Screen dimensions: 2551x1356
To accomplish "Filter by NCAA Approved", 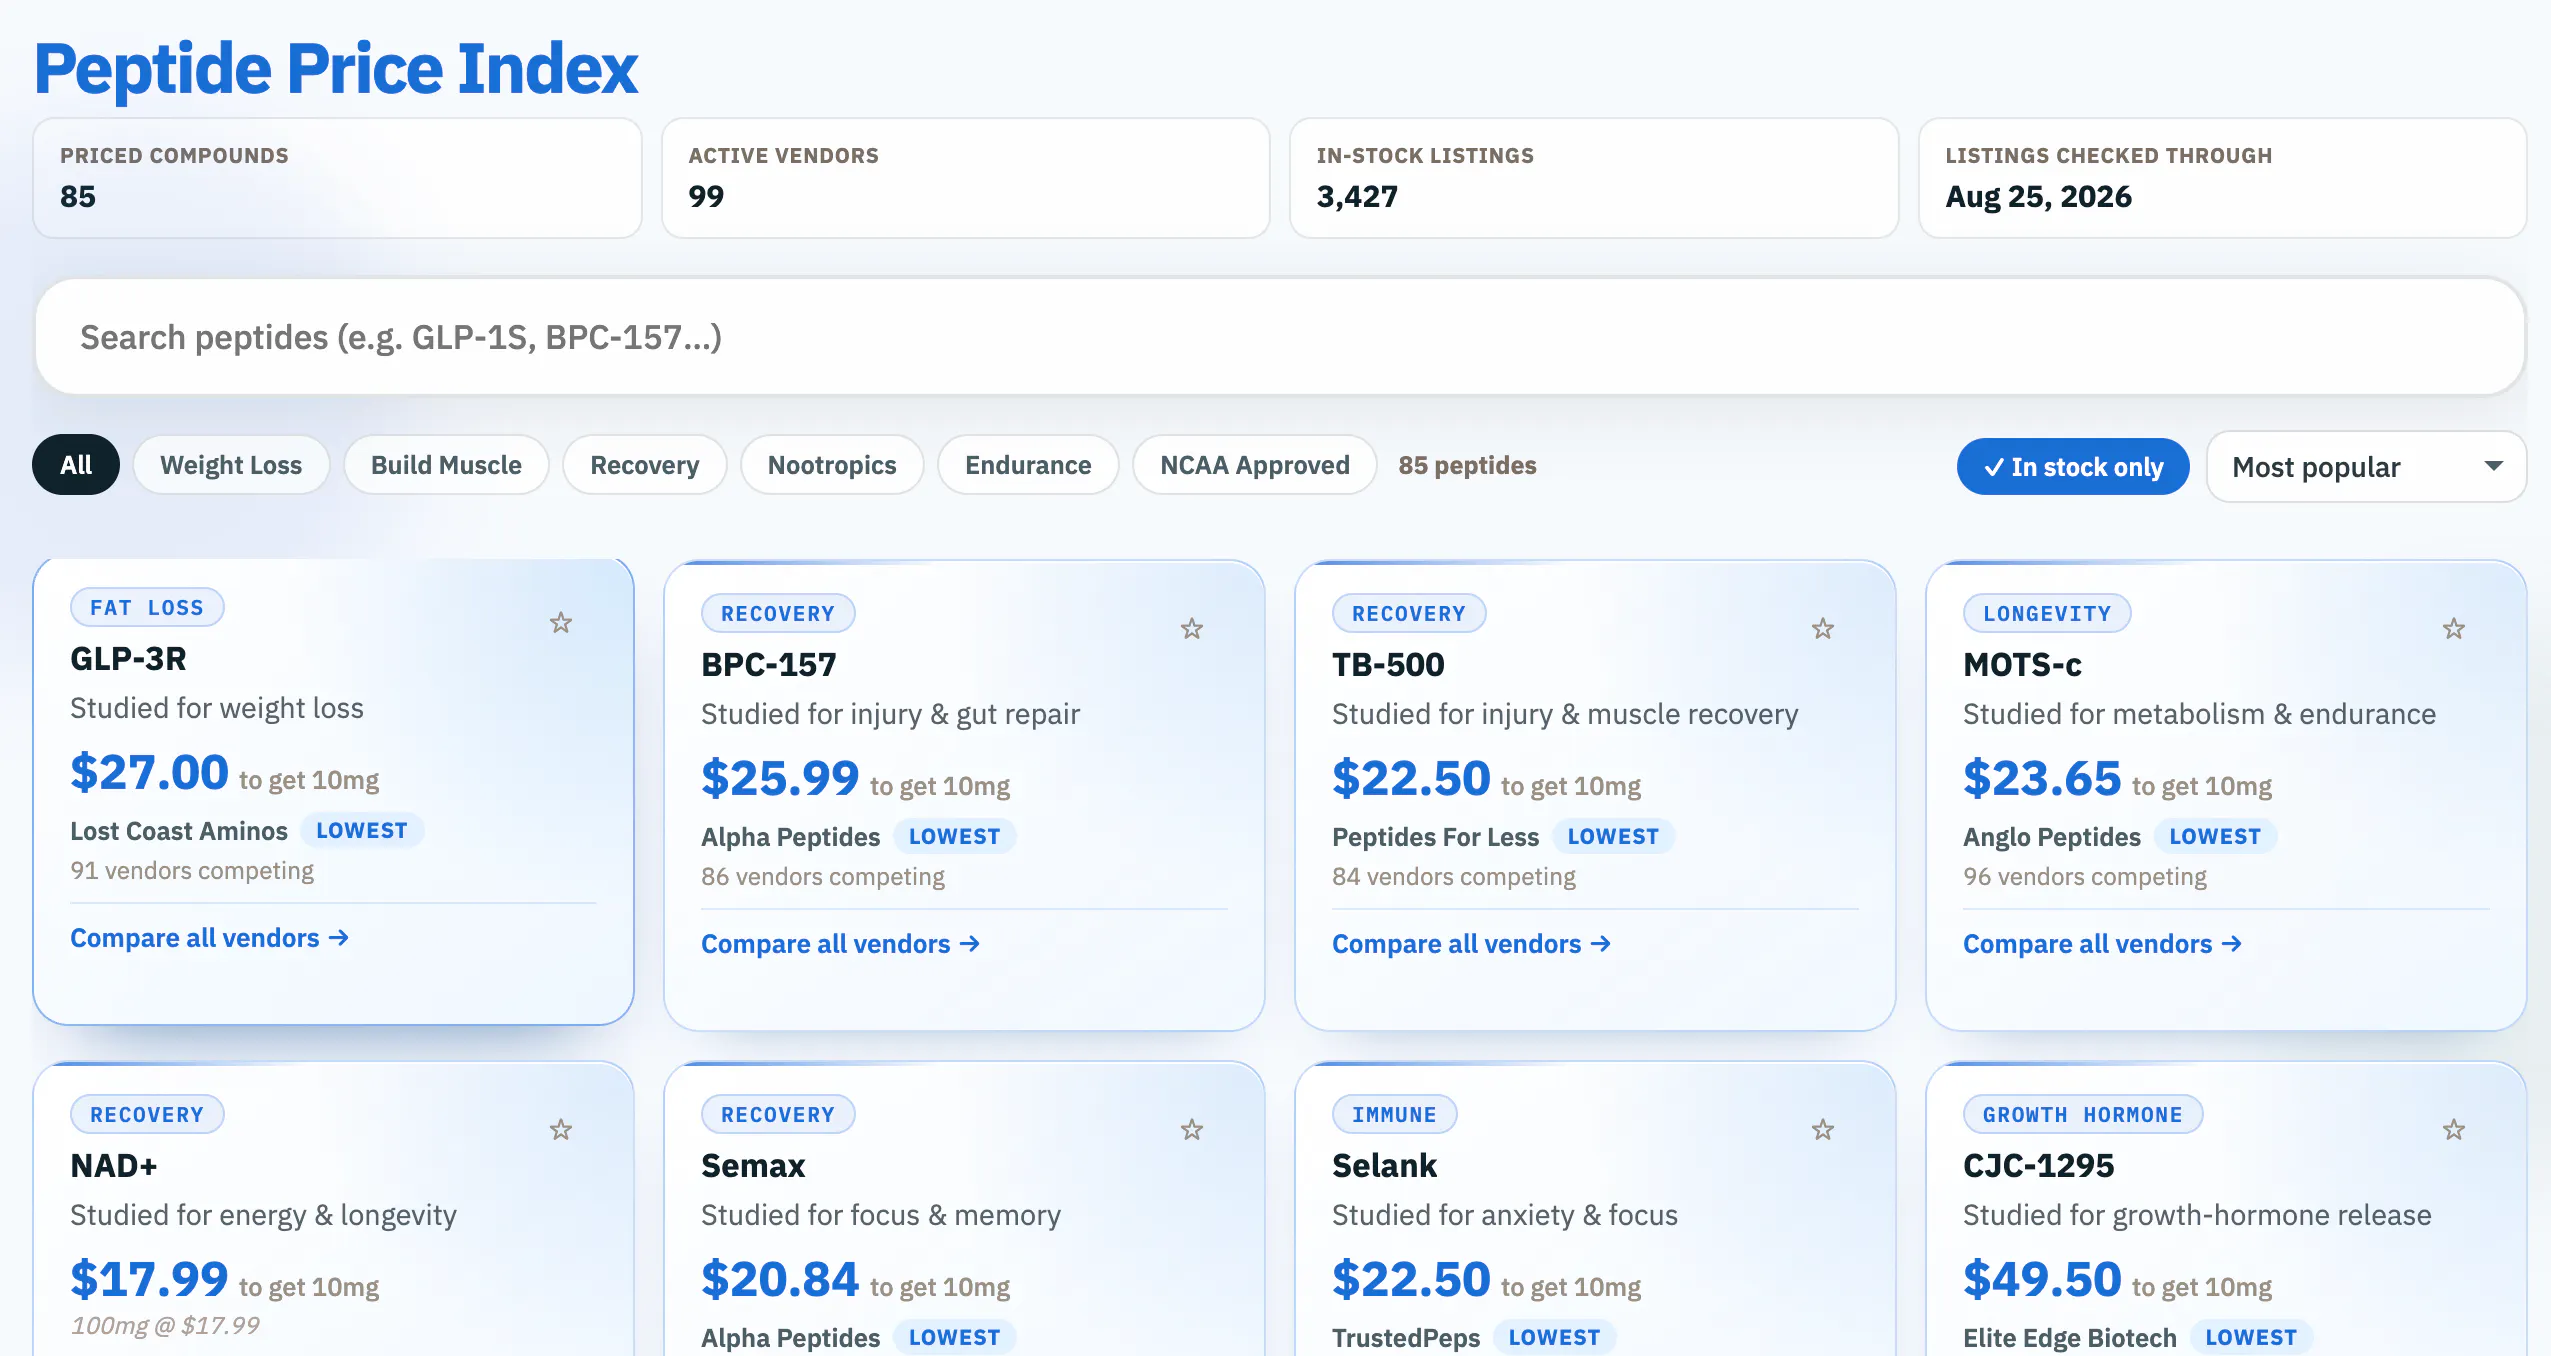I will [1255, 465].
